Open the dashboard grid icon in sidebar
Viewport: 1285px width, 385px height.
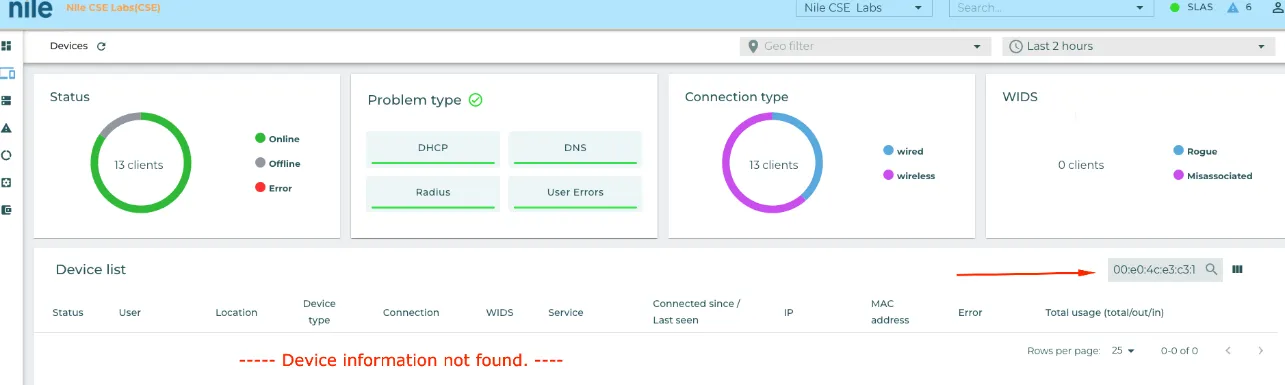[6, 46]
